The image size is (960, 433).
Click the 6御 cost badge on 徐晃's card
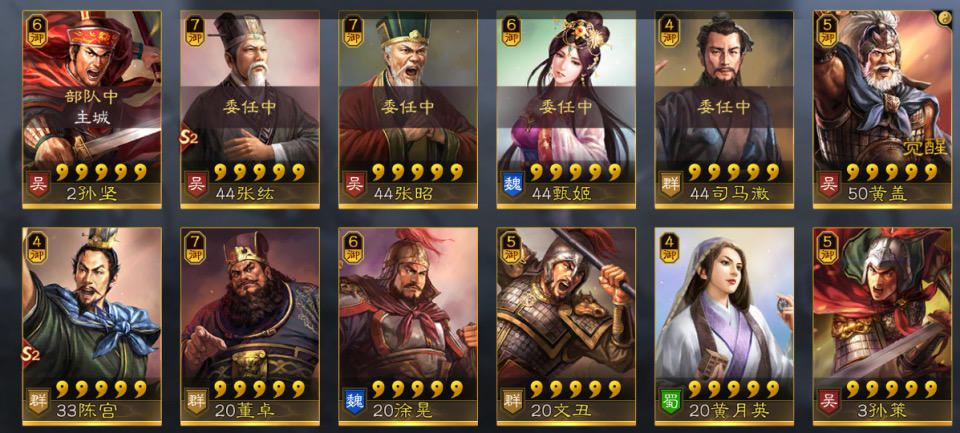pos(353,248)
